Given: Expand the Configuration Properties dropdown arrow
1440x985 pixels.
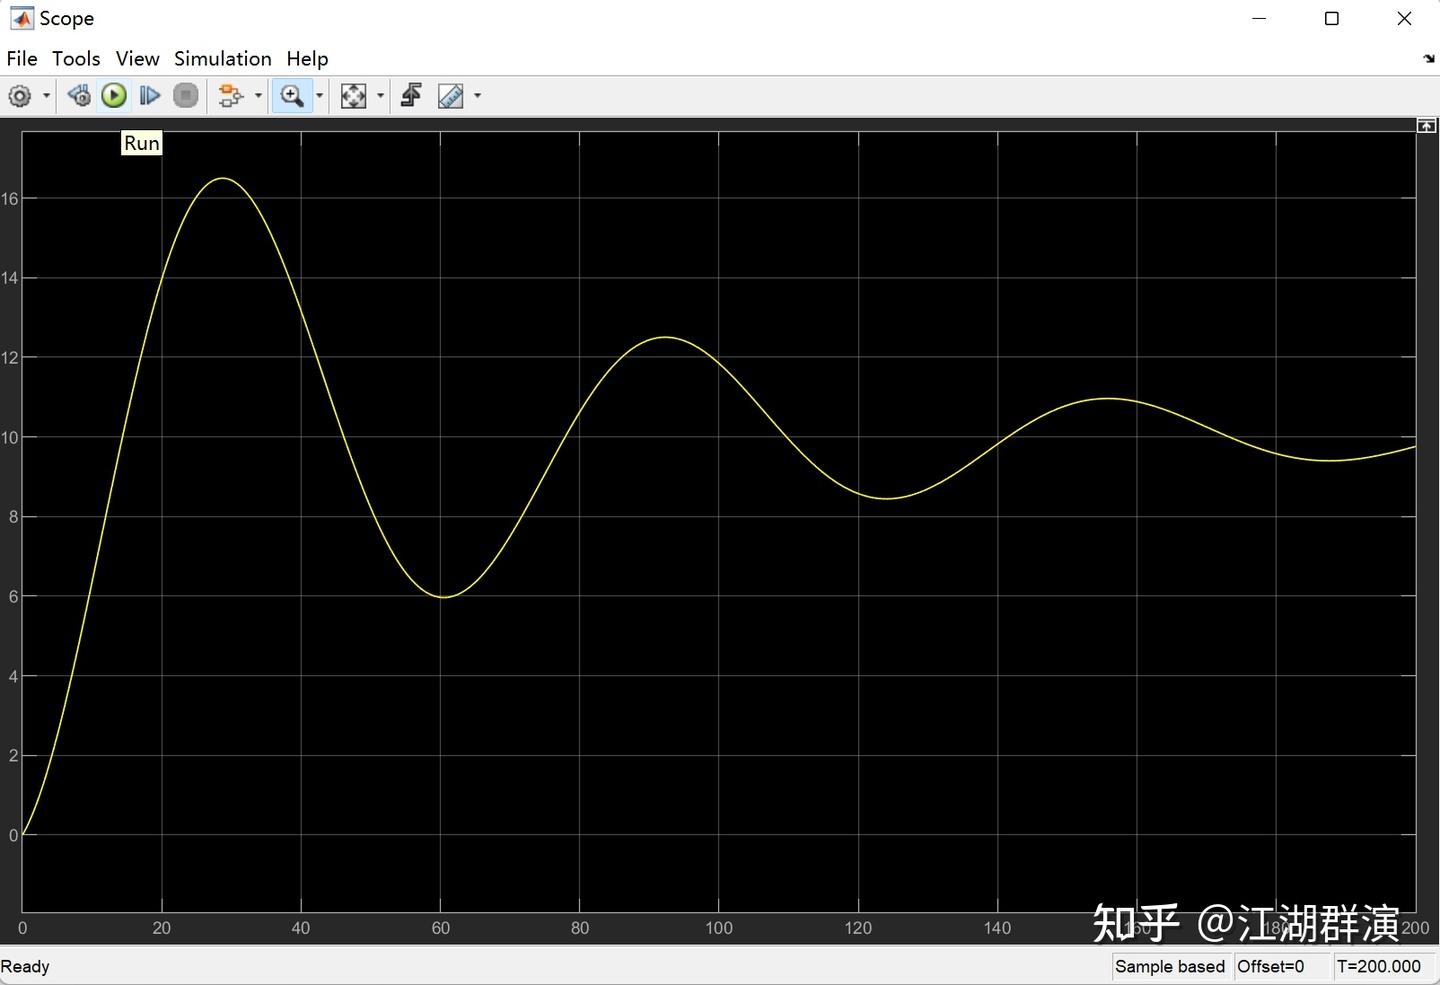Looking at the screenshot, I should 47,96.
